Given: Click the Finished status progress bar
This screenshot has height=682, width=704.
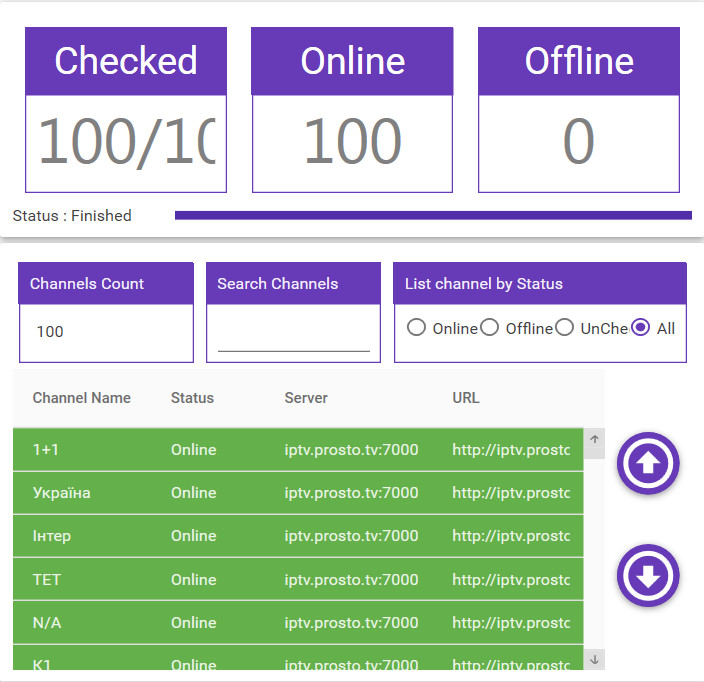Looking at the screenshot, I should pyautogui.click(x=433, y=215).
